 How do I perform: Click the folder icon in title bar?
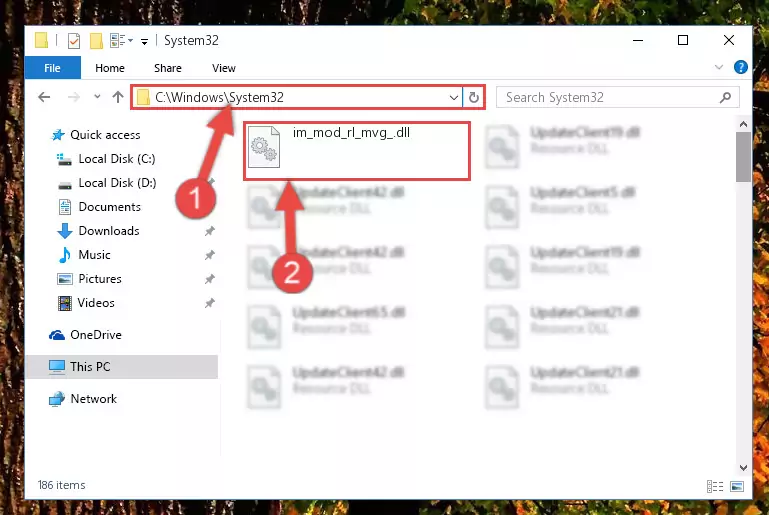(x=41, y=40)
